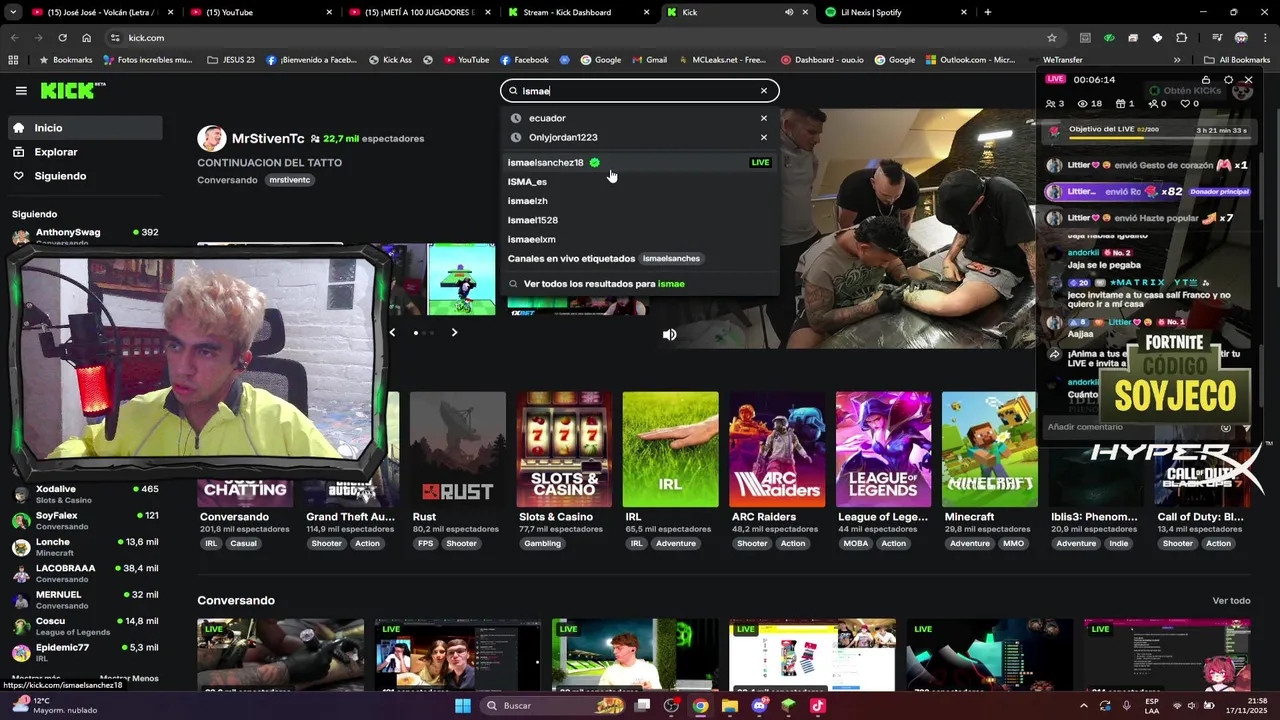This screenshot has height=720, width=1280.
Task: Reload the page
Action: coord(62,38)
